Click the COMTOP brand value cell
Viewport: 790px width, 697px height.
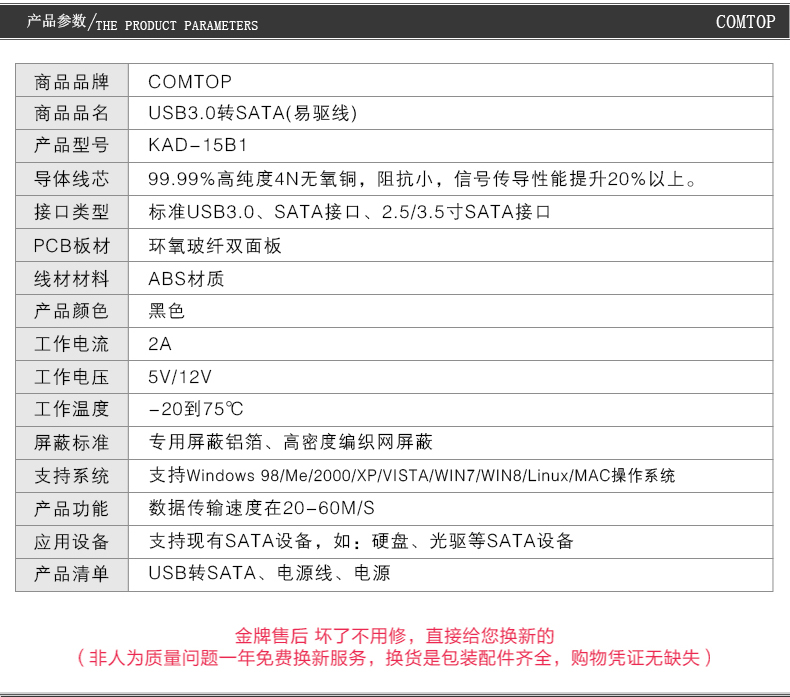click(x=190, y=82)
